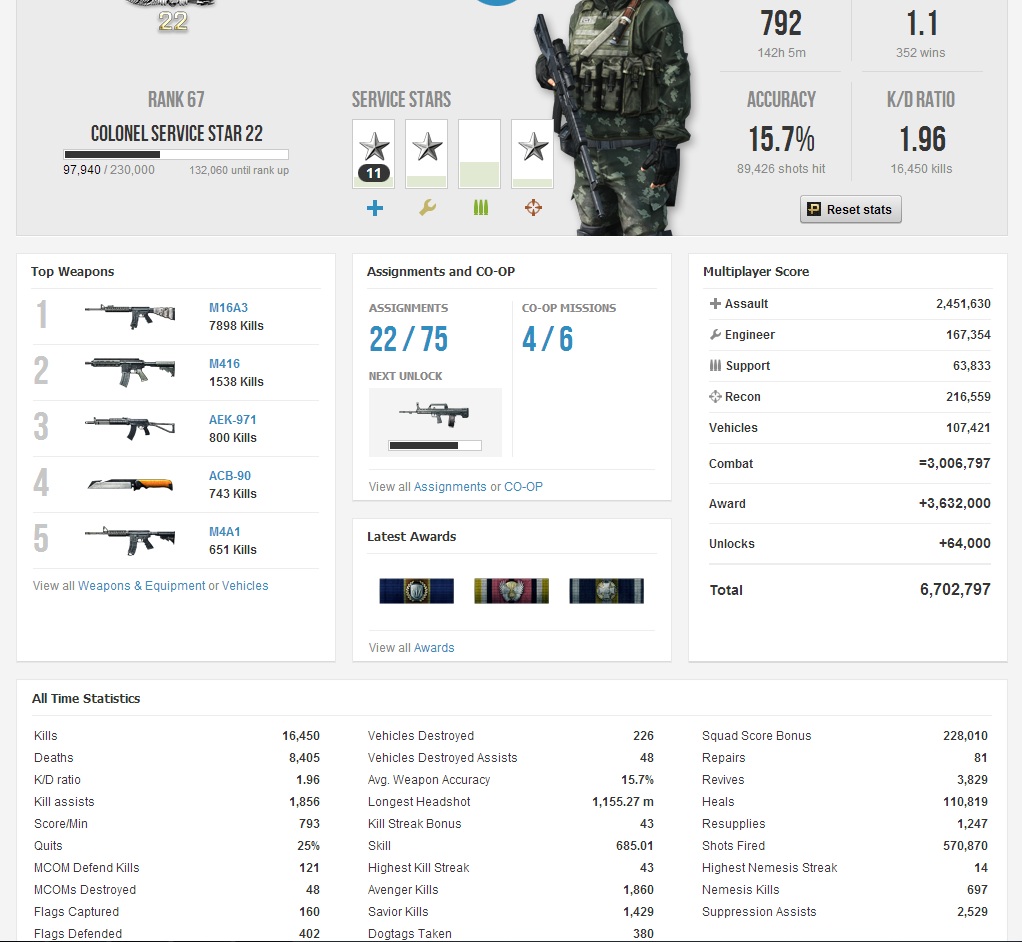Click the middle red-striped award ribbon
The width and height of the screenshot is (1022, 942).
(x=511, y=591)
